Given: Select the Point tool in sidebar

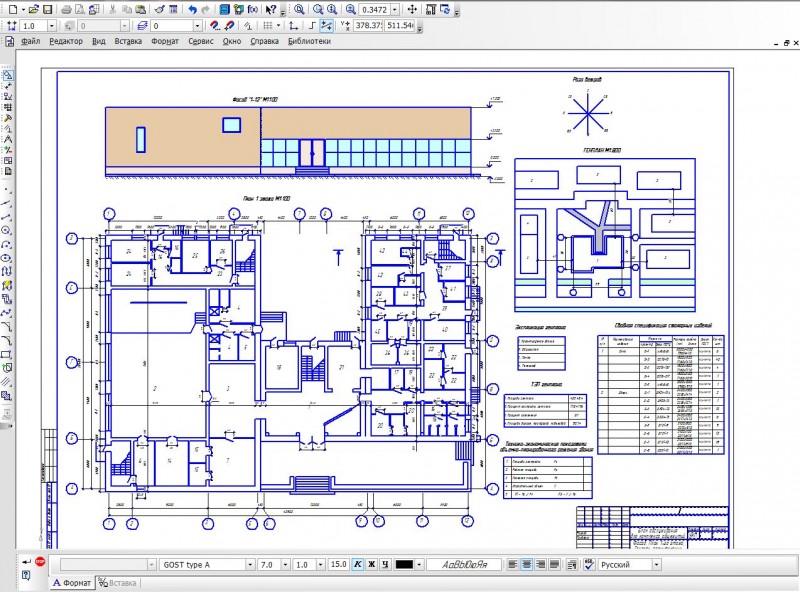Looking at the screenshot, I should coord(7,190).
